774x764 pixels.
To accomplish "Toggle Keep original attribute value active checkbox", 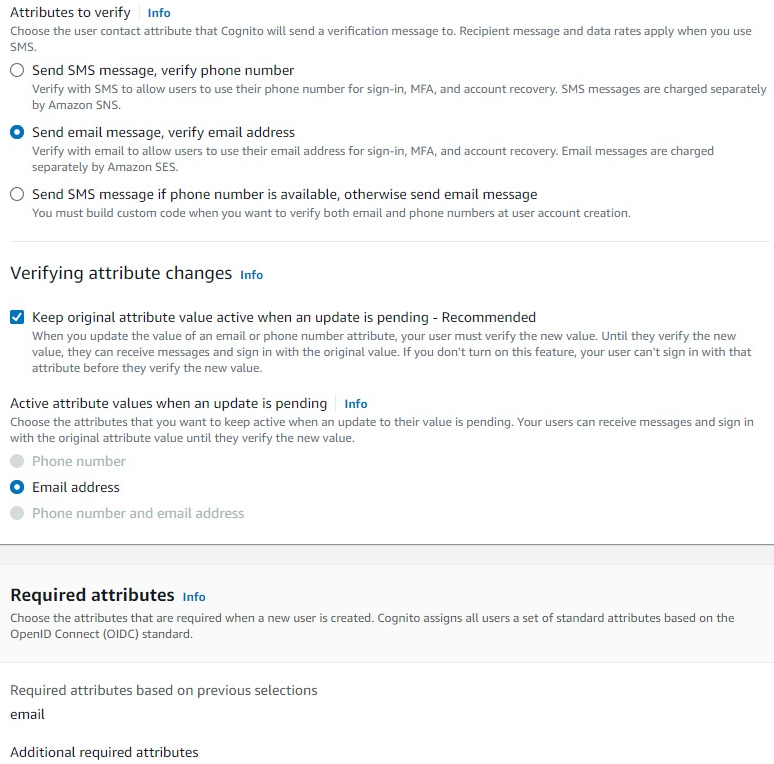I will point(17,317).
